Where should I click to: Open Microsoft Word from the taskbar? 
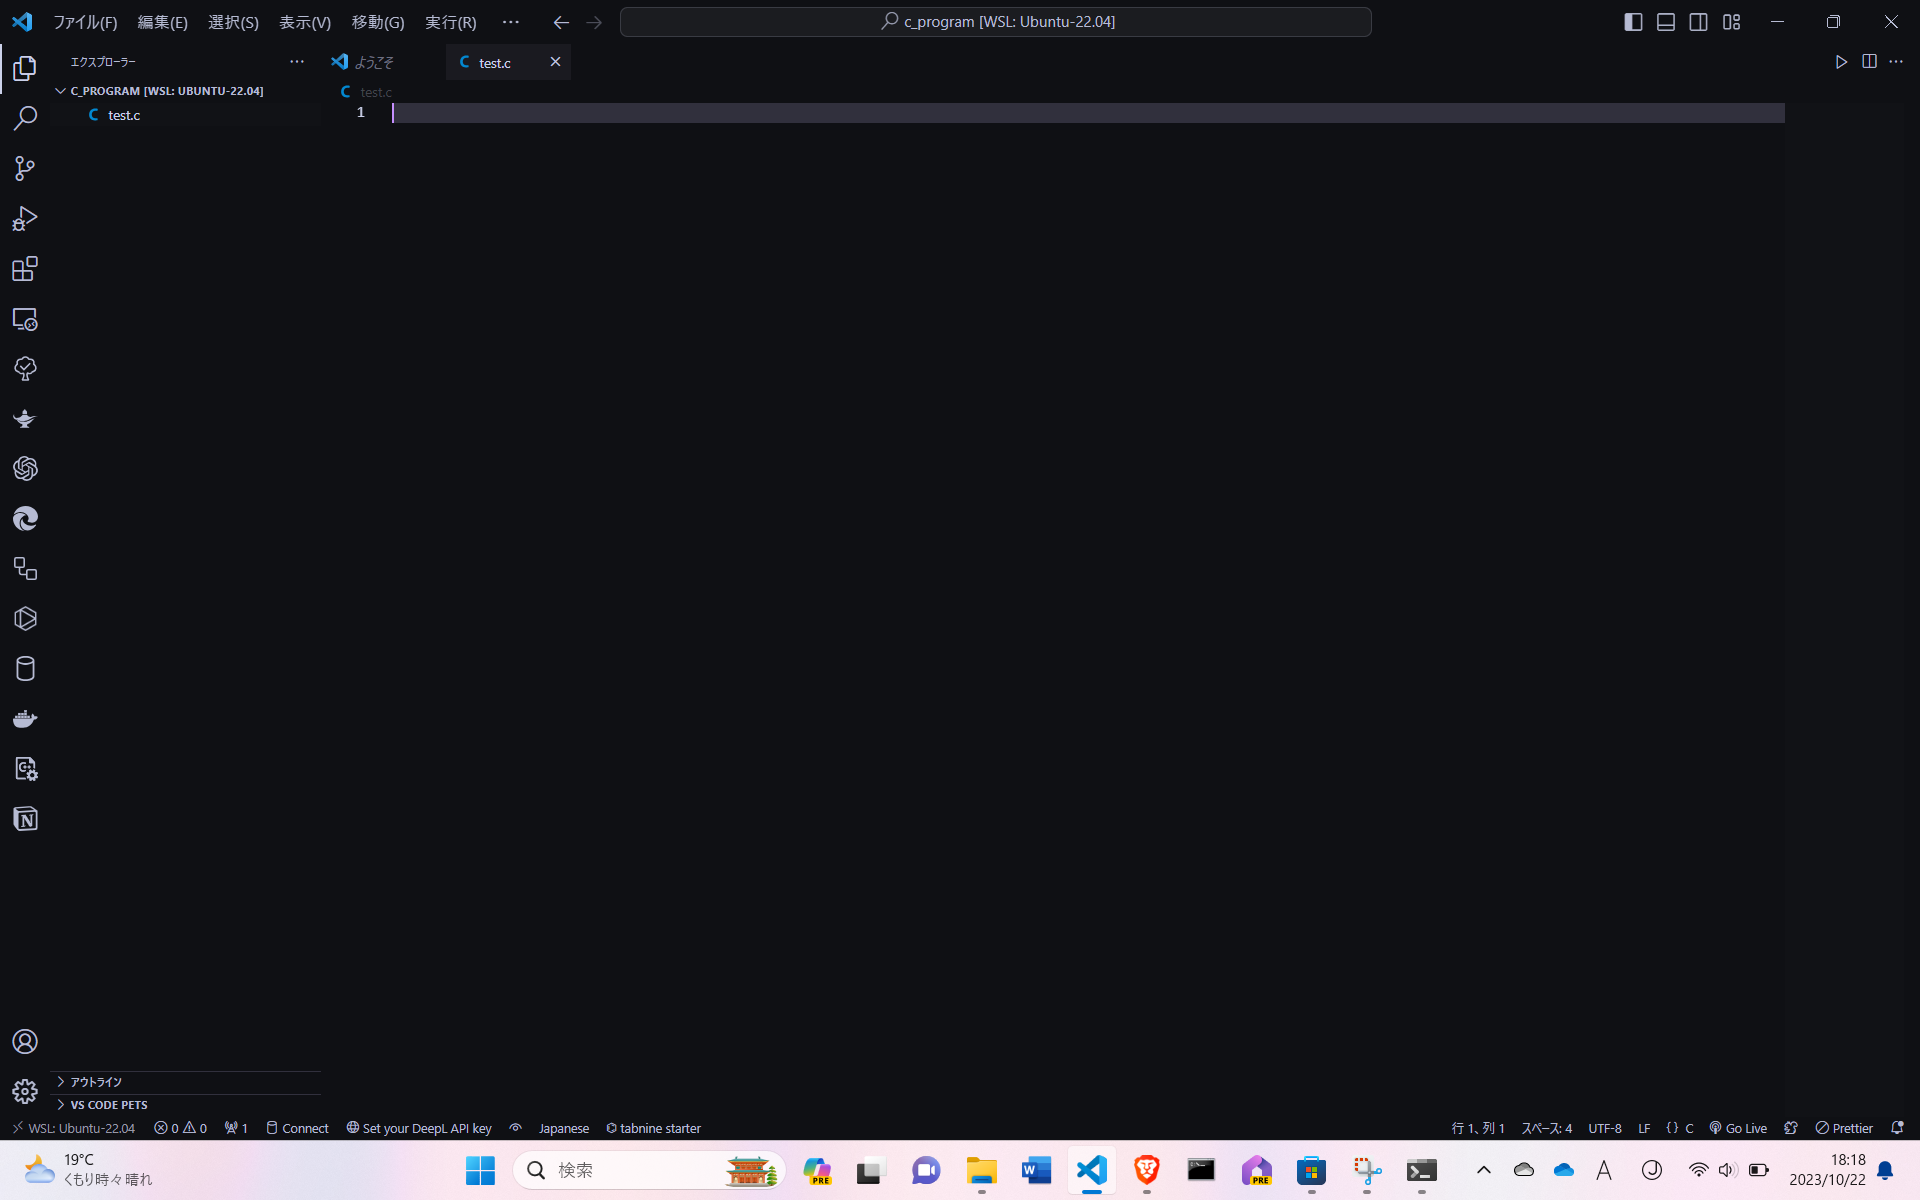pos(1036,1170)
